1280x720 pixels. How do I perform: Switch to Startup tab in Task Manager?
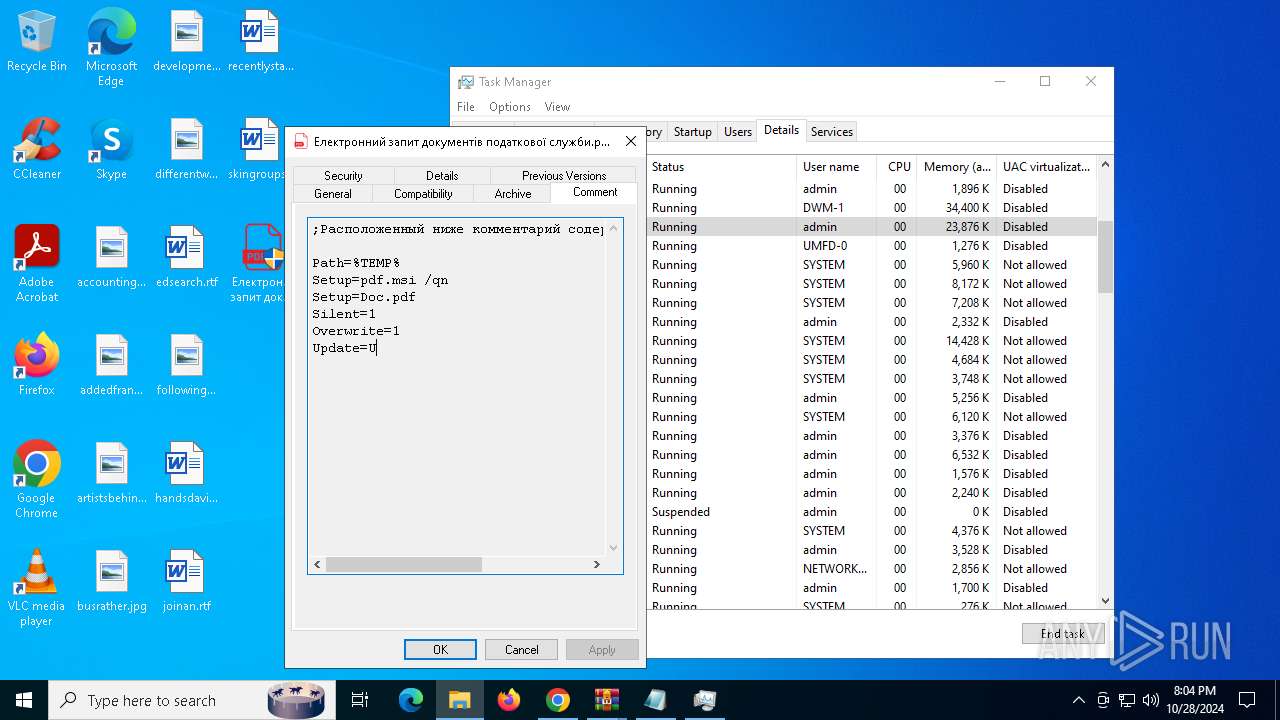(x=692, y=131)
